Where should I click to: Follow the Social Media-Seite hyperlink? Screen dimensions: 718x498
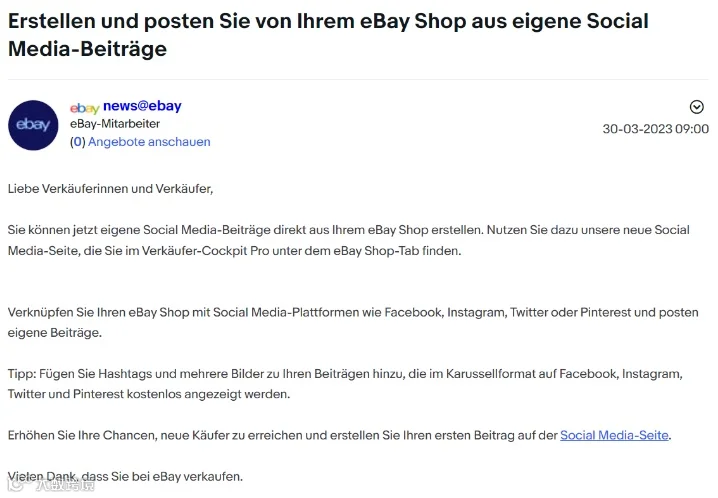(614, 435)
